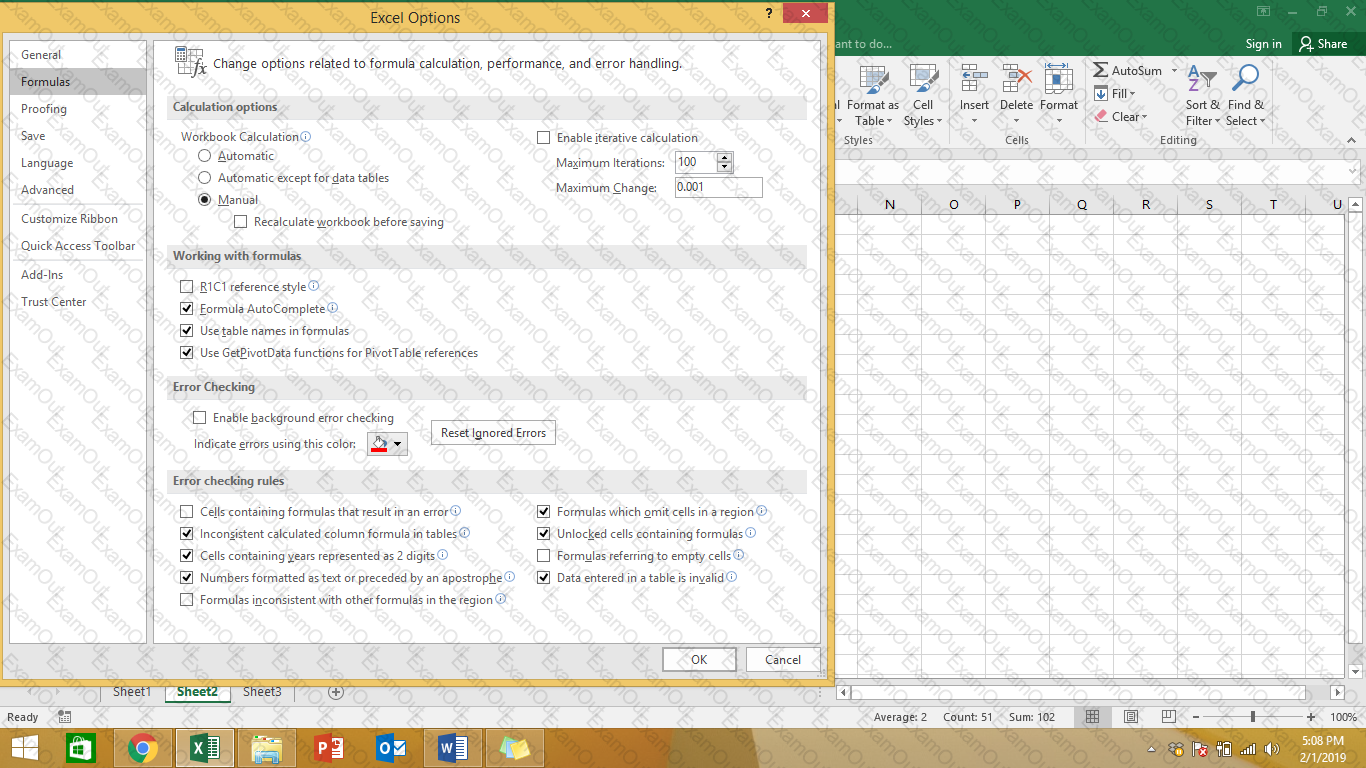This screenshot has height=768, width=1366.
Task: Add a new sheet with the plus icon
Action: pyautogui.click(x=336, y=692)
